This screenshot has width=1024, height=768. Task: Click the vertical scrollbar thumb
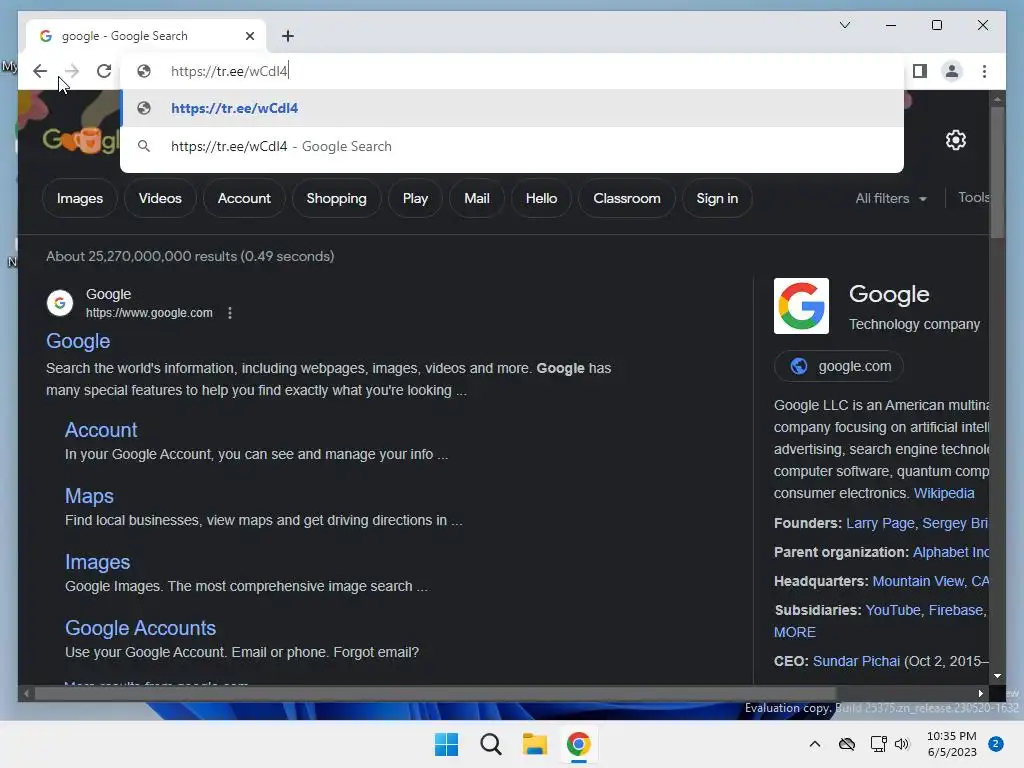coord(997,172)
